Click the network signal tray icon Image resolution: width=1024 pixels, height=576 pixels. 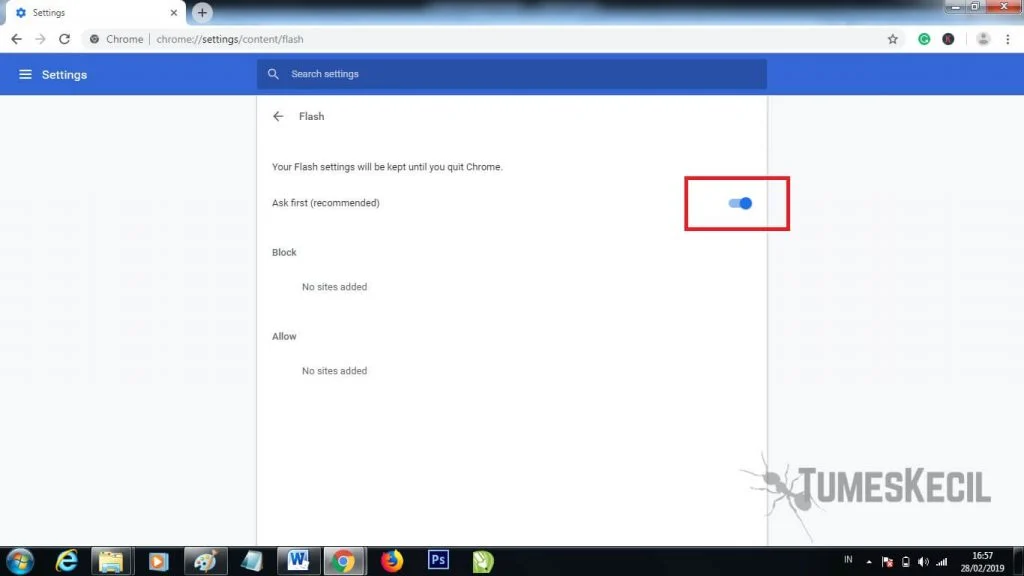941,562
